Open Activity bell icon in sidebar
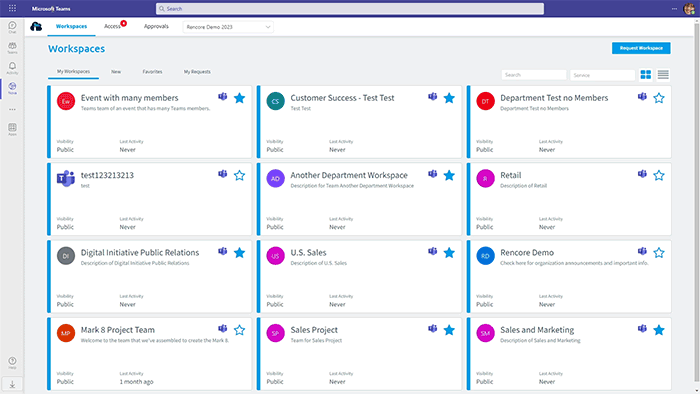700x394 pixels. (x=12, y=68)
